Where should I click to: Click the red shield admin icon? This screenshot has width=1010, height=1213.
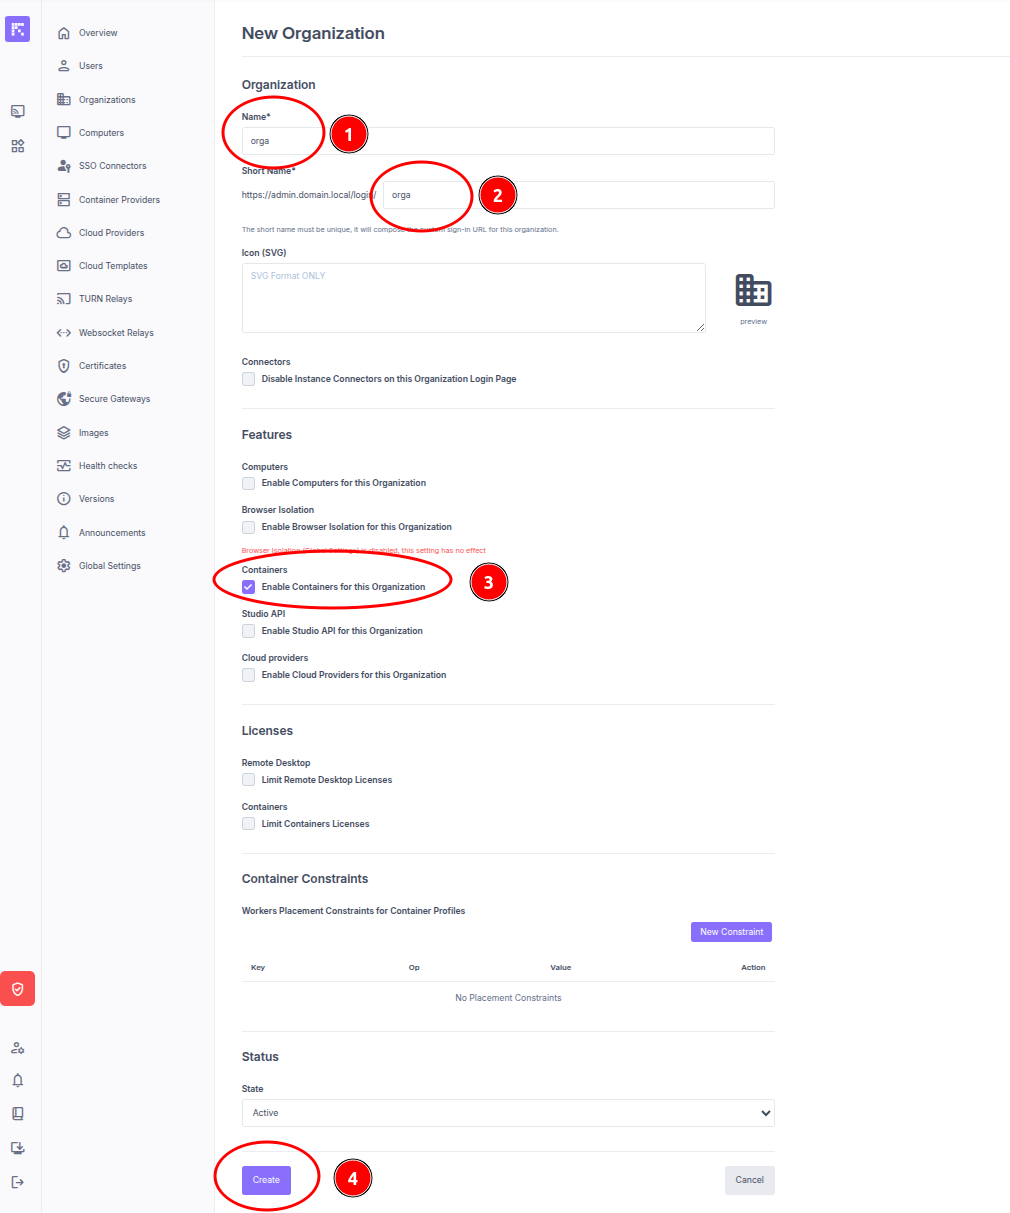pos(17,989)
